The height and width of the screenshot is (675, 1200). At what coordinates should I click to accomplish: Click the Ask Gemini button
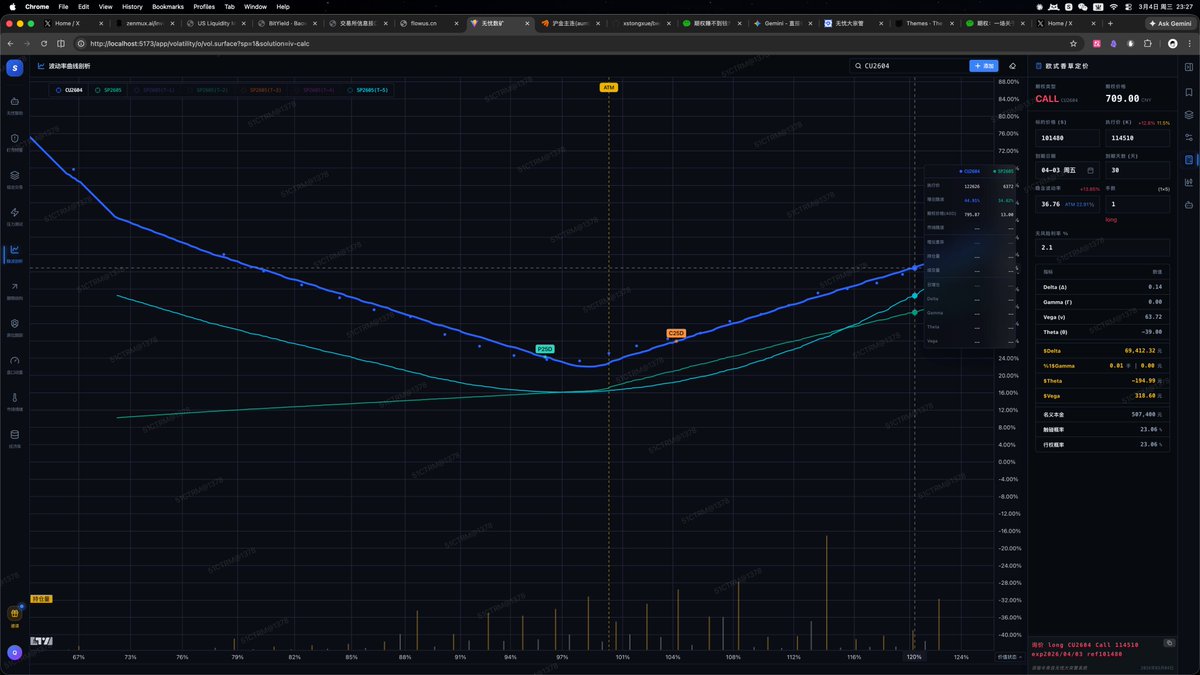(x=1172, y=22)
